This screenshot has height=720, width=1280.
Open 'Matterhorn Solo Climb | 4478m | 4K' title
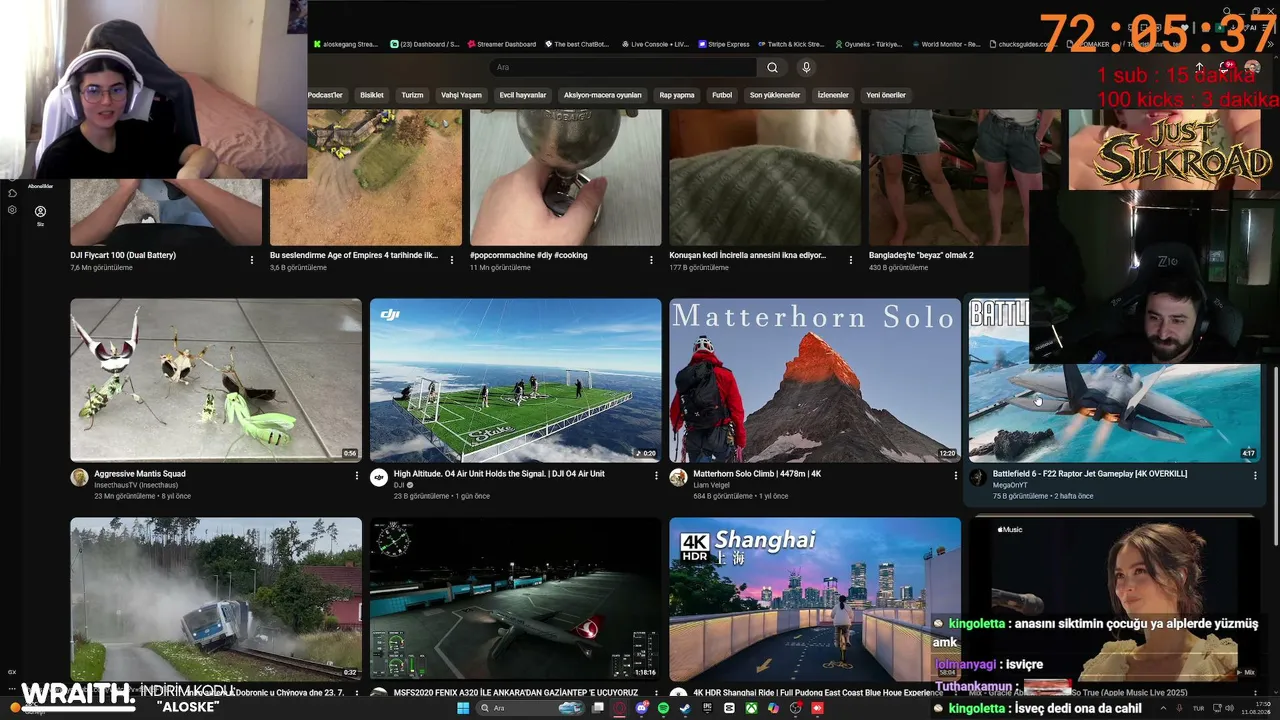point(757,474)
